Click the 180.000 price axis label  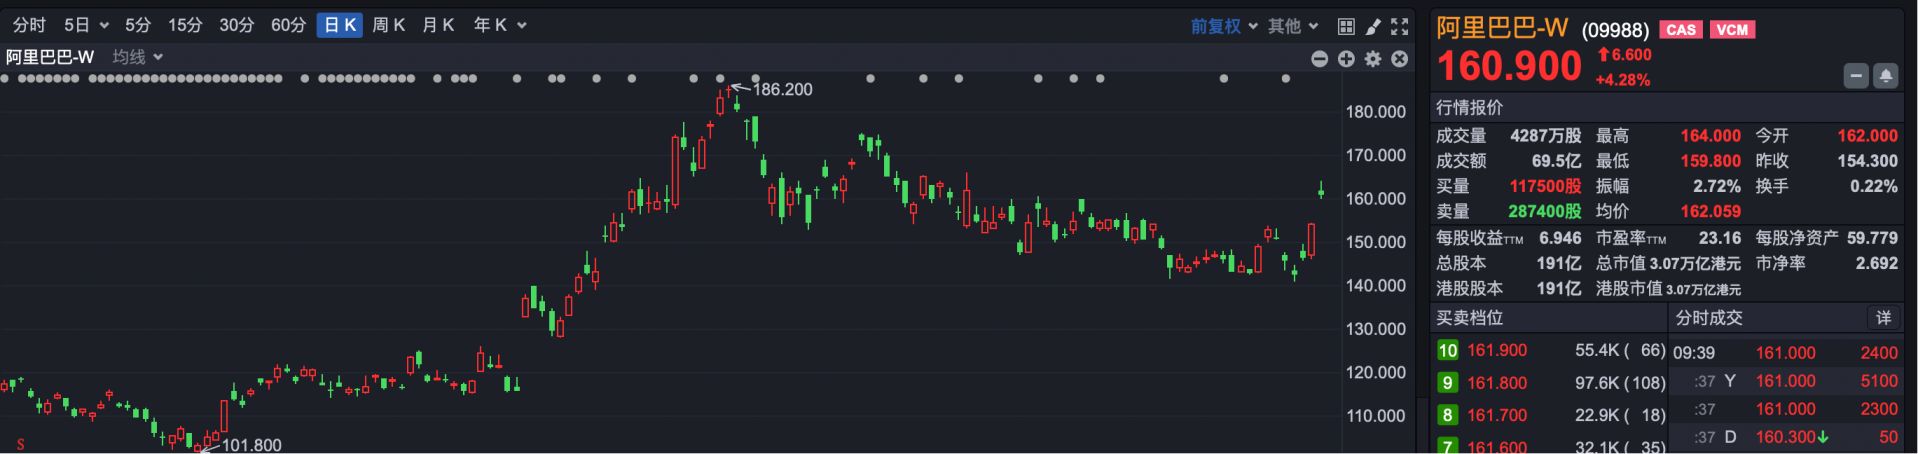click(x=1375, y=112)
